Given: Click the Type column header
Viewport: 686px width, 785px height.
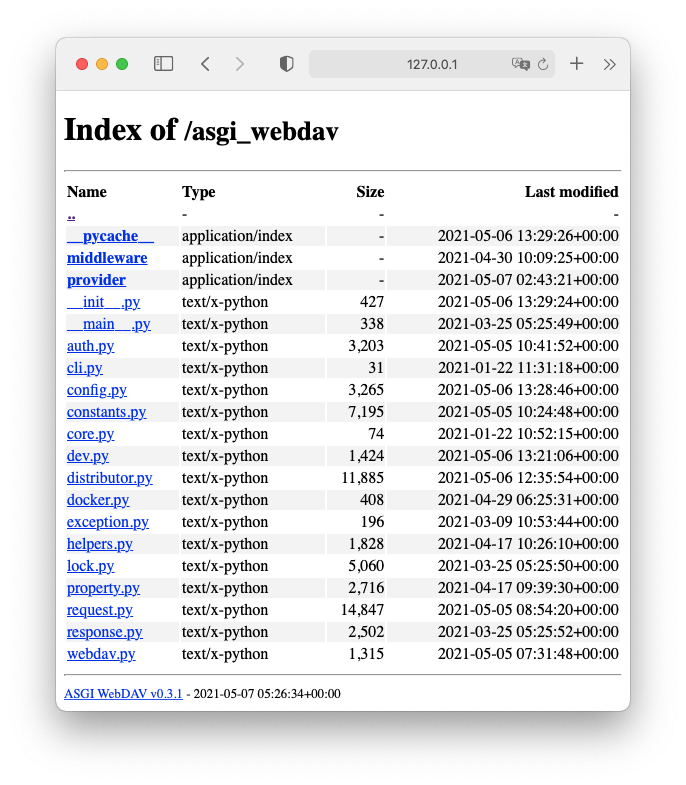Looking at the screenshot, I should click(x=199, y=192).
